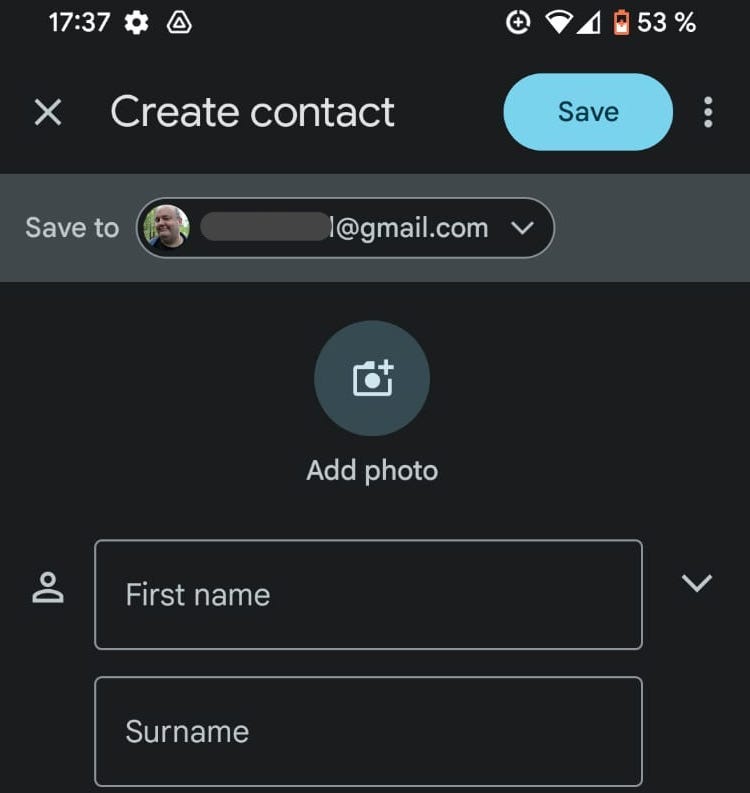This screenshot has width=750, height=793.
Task: Tap the triangle notification icon in status bar
Action: coord(178,23)
